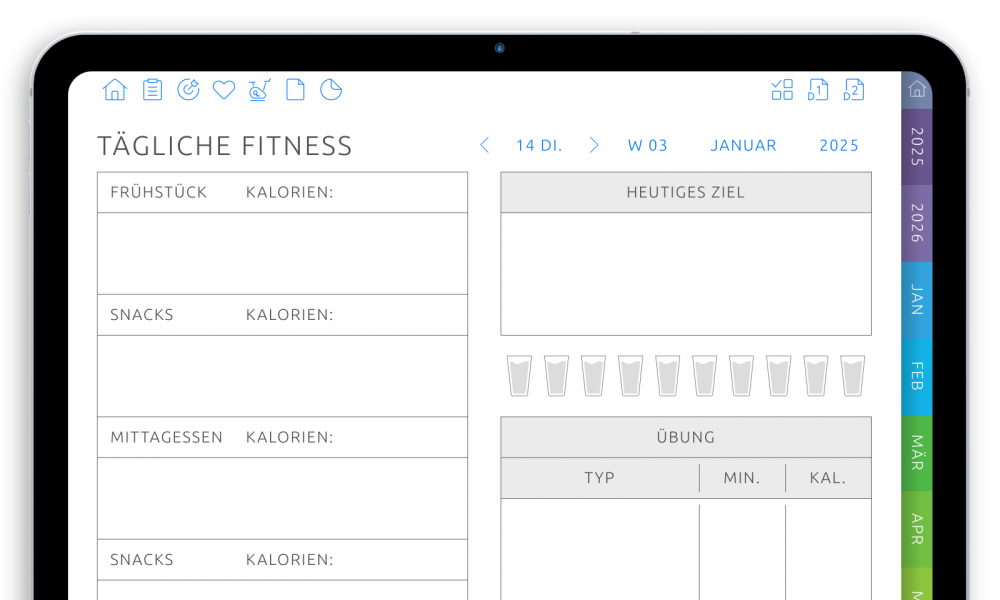Tap the home icon on side tabs
The height and width of the screenshot is (600, 1000).
[x=917, y=89]
